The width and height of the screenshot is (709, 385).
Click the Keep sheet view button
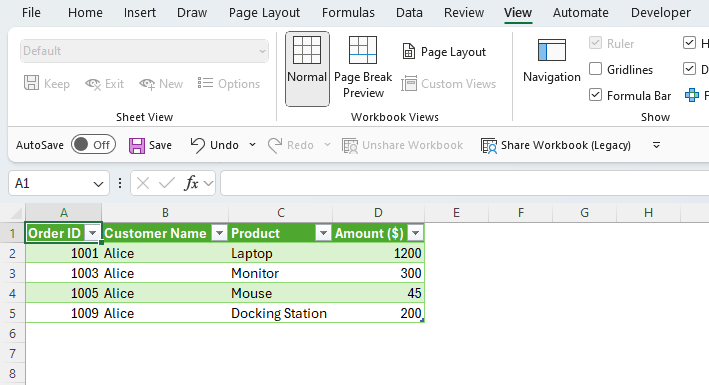47,84
